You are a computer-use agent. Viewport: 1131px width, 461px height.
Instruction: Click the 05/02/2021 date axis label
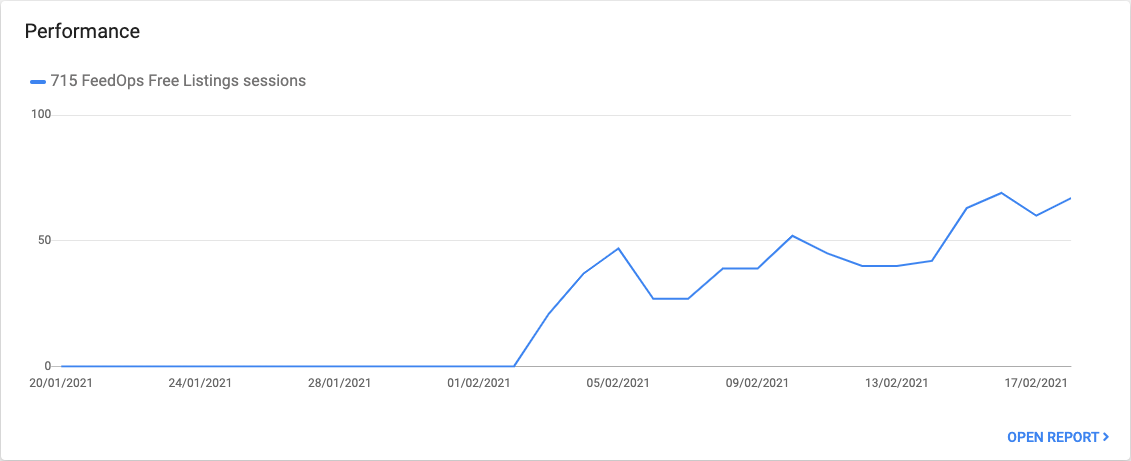click(618, 383)
